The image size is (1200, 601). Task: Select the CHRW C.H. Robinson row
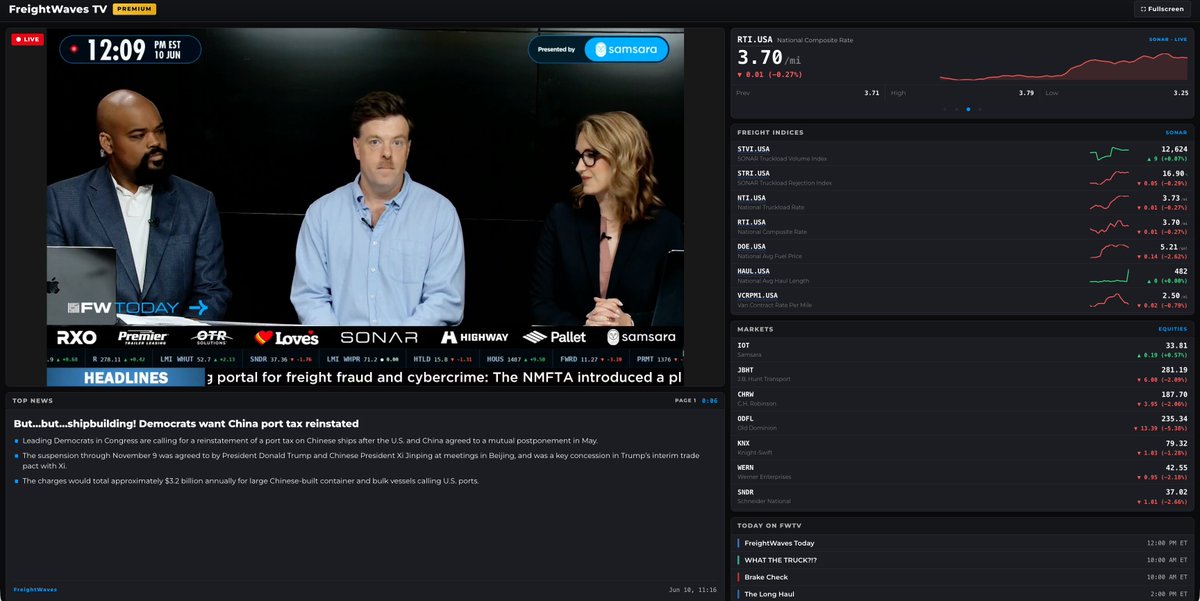click(x=961, y=398)
